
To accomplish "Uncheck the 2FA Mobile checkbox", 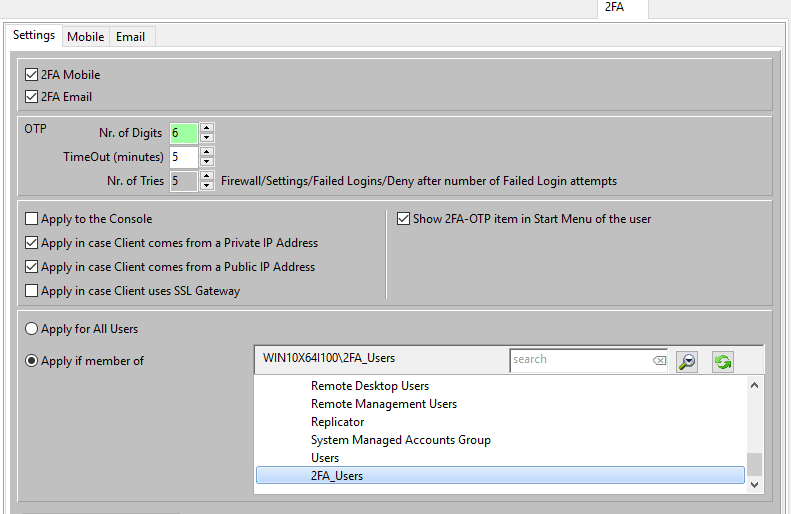I will point(32,75).
